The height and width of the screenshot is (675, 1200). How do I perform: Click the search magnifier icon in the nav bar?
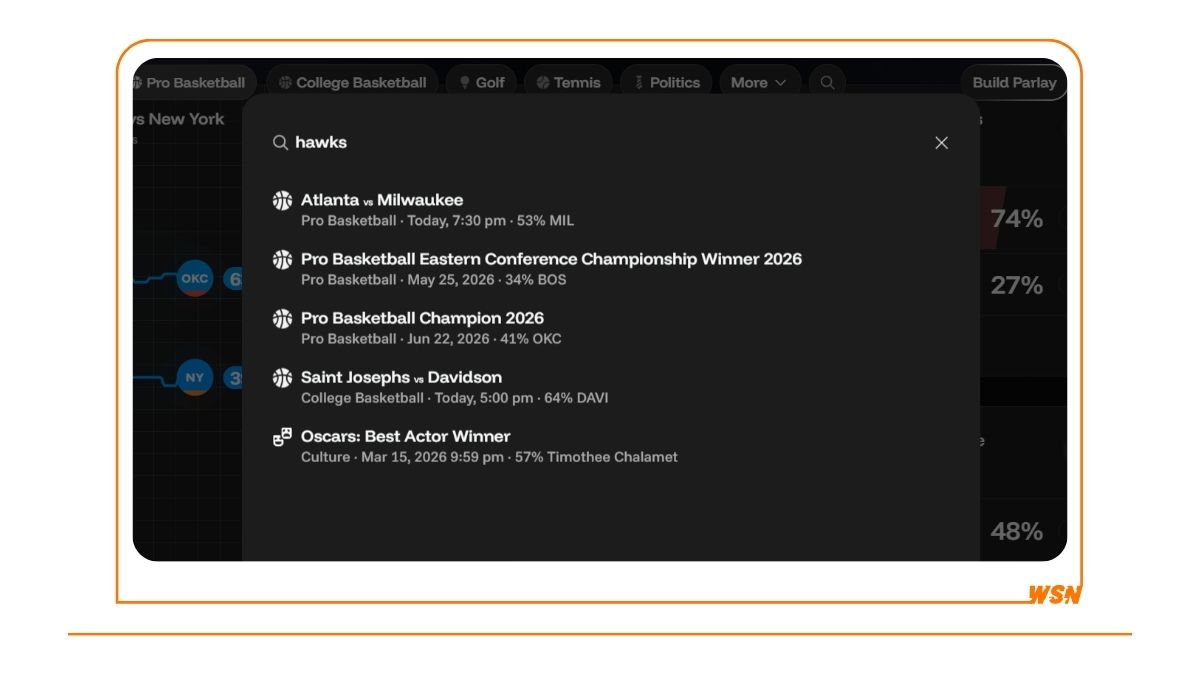click(827, 83)
